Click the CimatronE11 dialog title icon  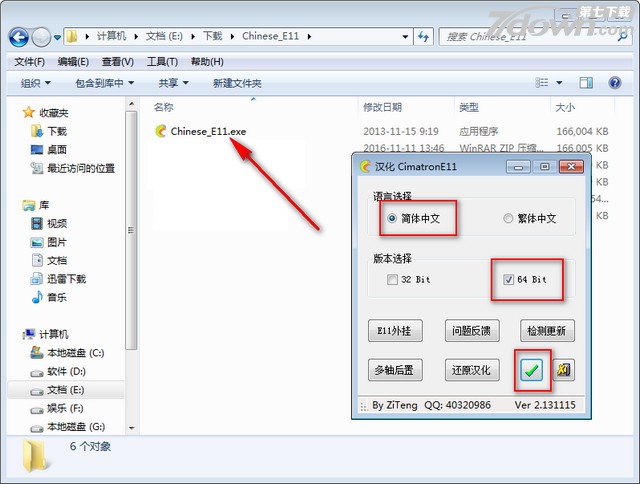(x=365, y=167)
